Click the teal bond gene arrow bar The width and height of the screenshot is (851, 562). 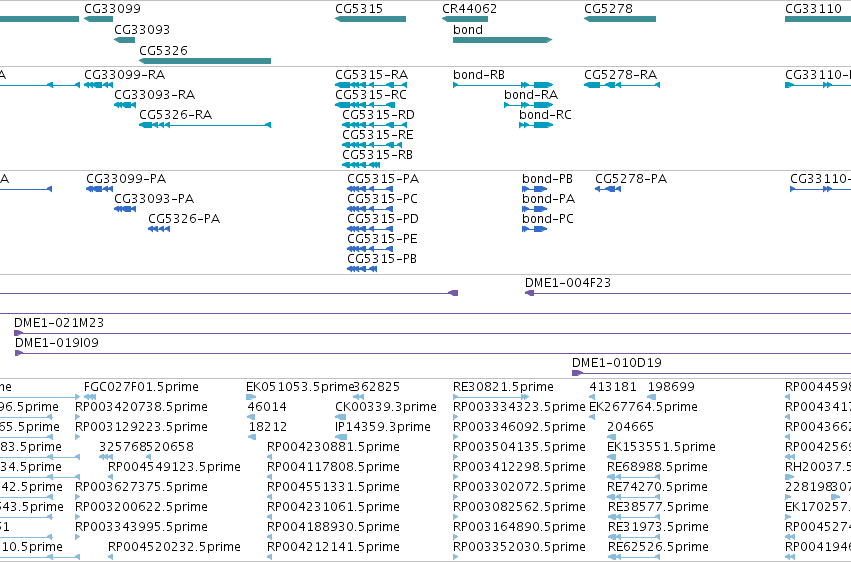(x=502, y=40)
